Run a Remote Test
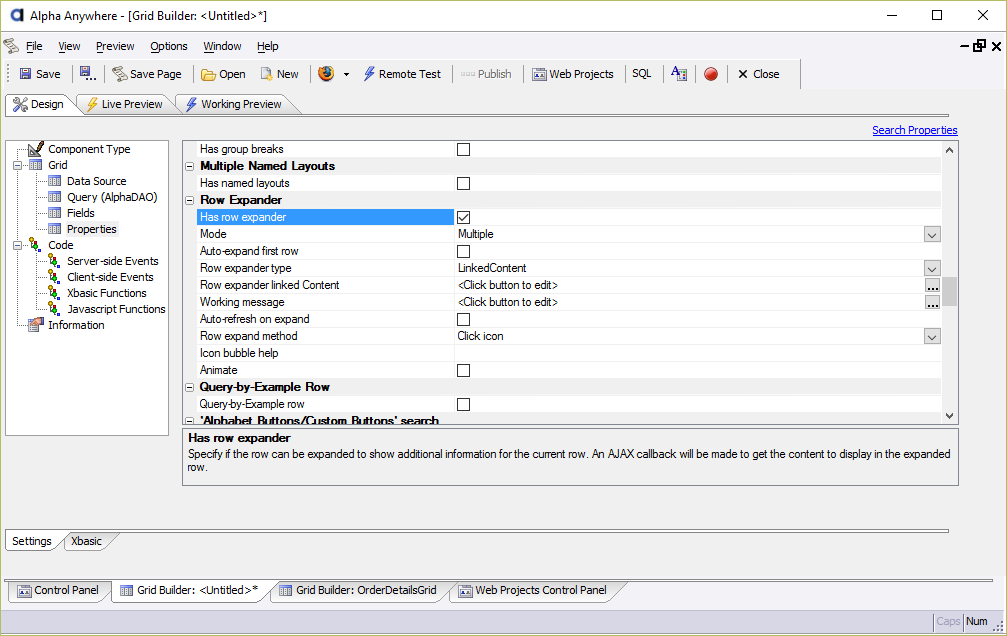Screen dimensions: 1007x636 [403, 74]
